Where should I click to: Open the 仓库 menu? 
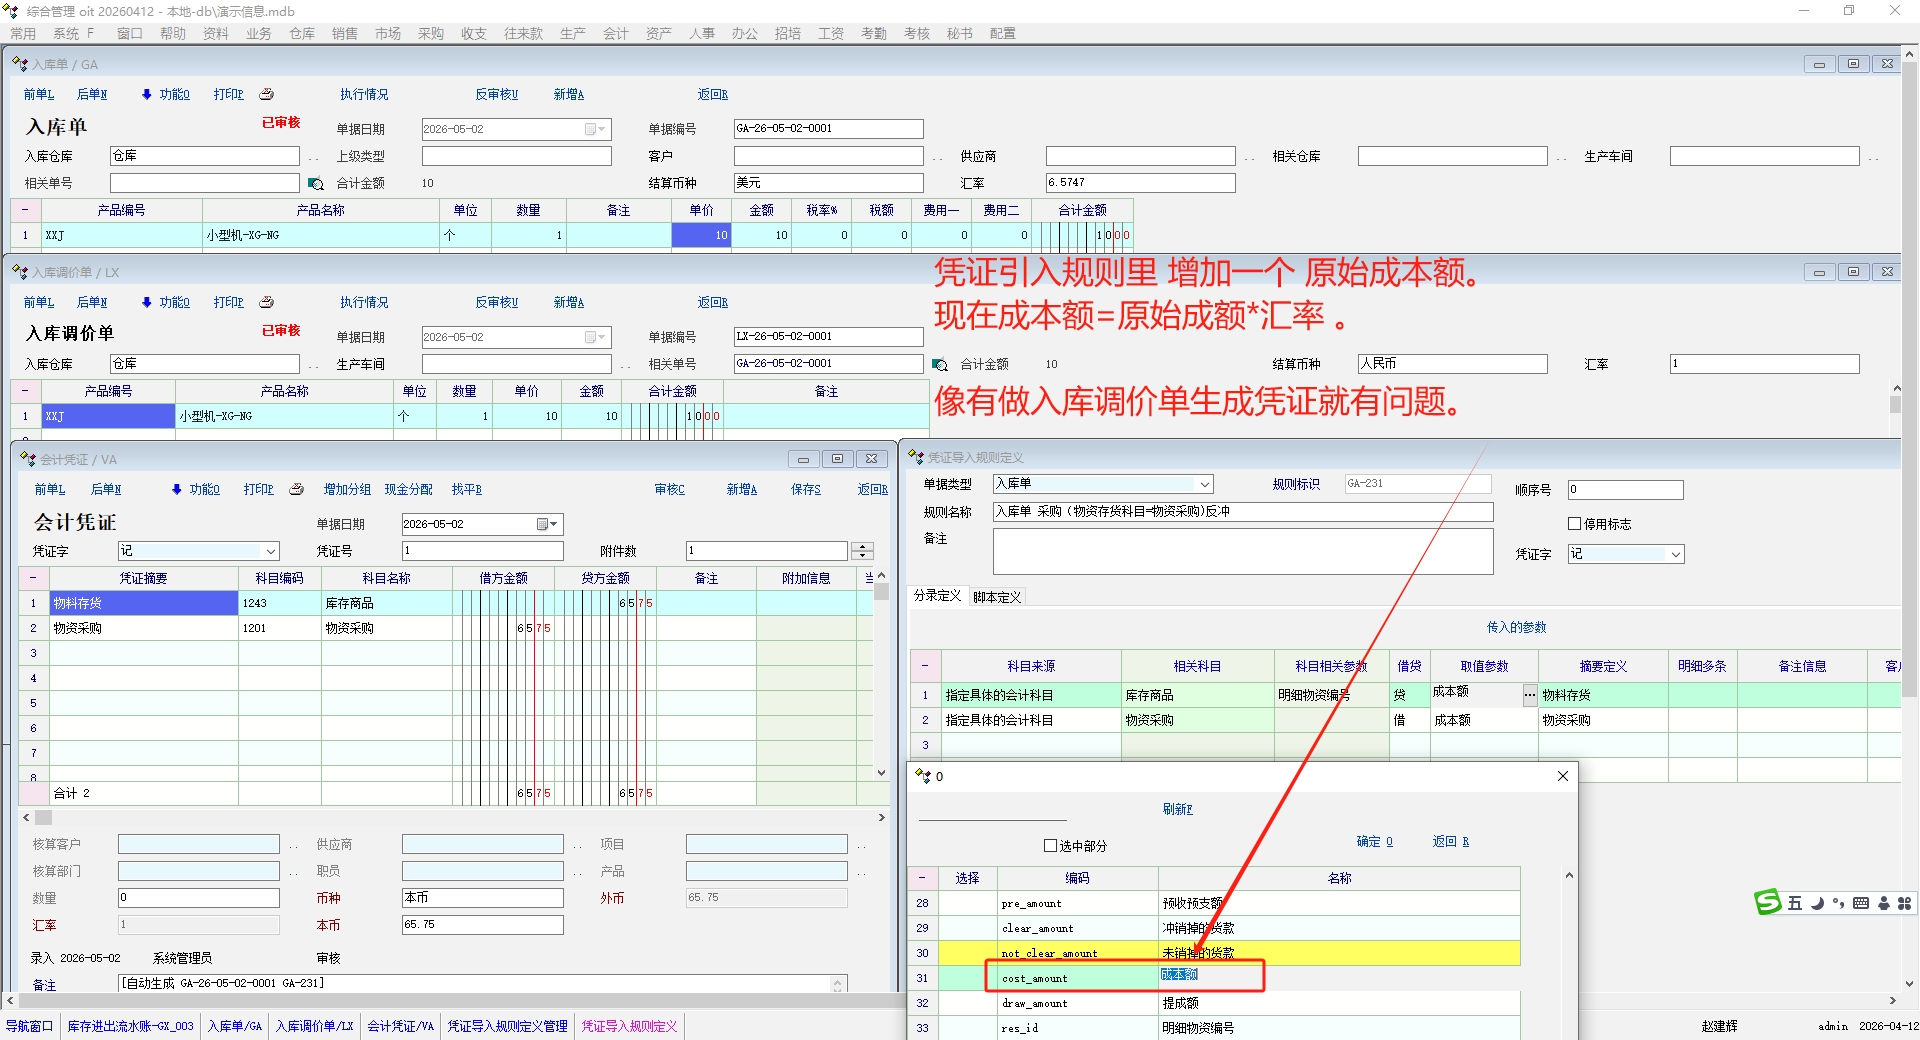[x=302, y=33]
